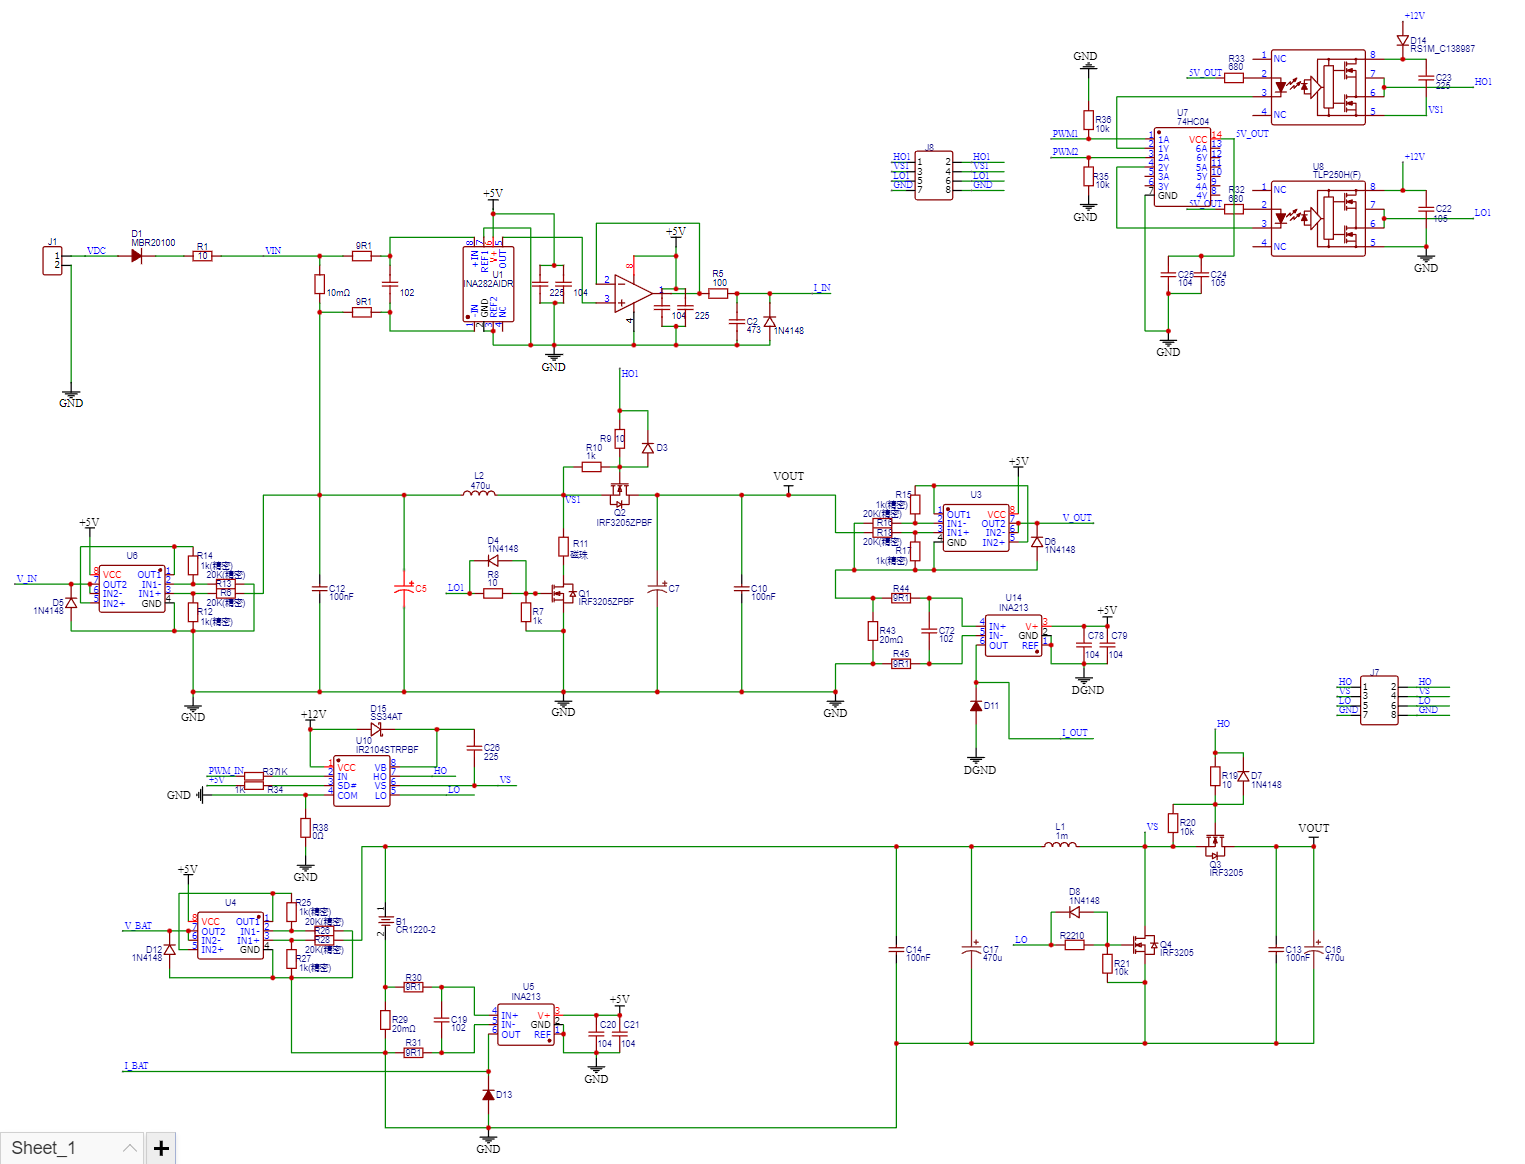Select the C23 capacitor near HO1

(1426, 80)
